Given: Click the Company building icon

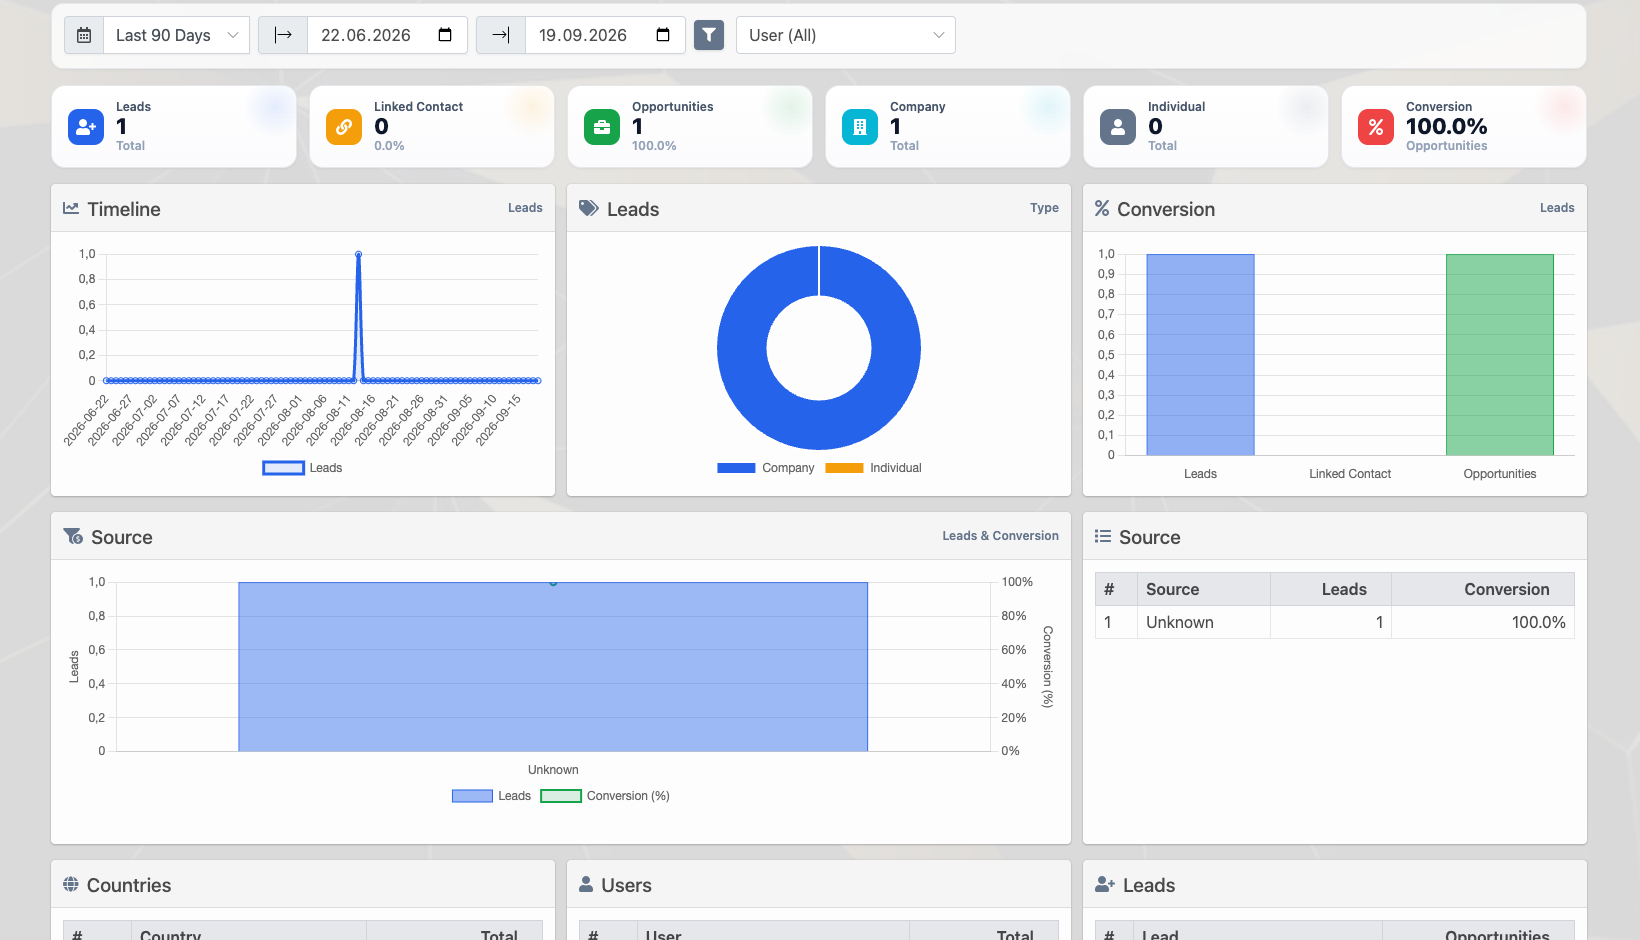Looking at the screenshot, I should point(860,127).
